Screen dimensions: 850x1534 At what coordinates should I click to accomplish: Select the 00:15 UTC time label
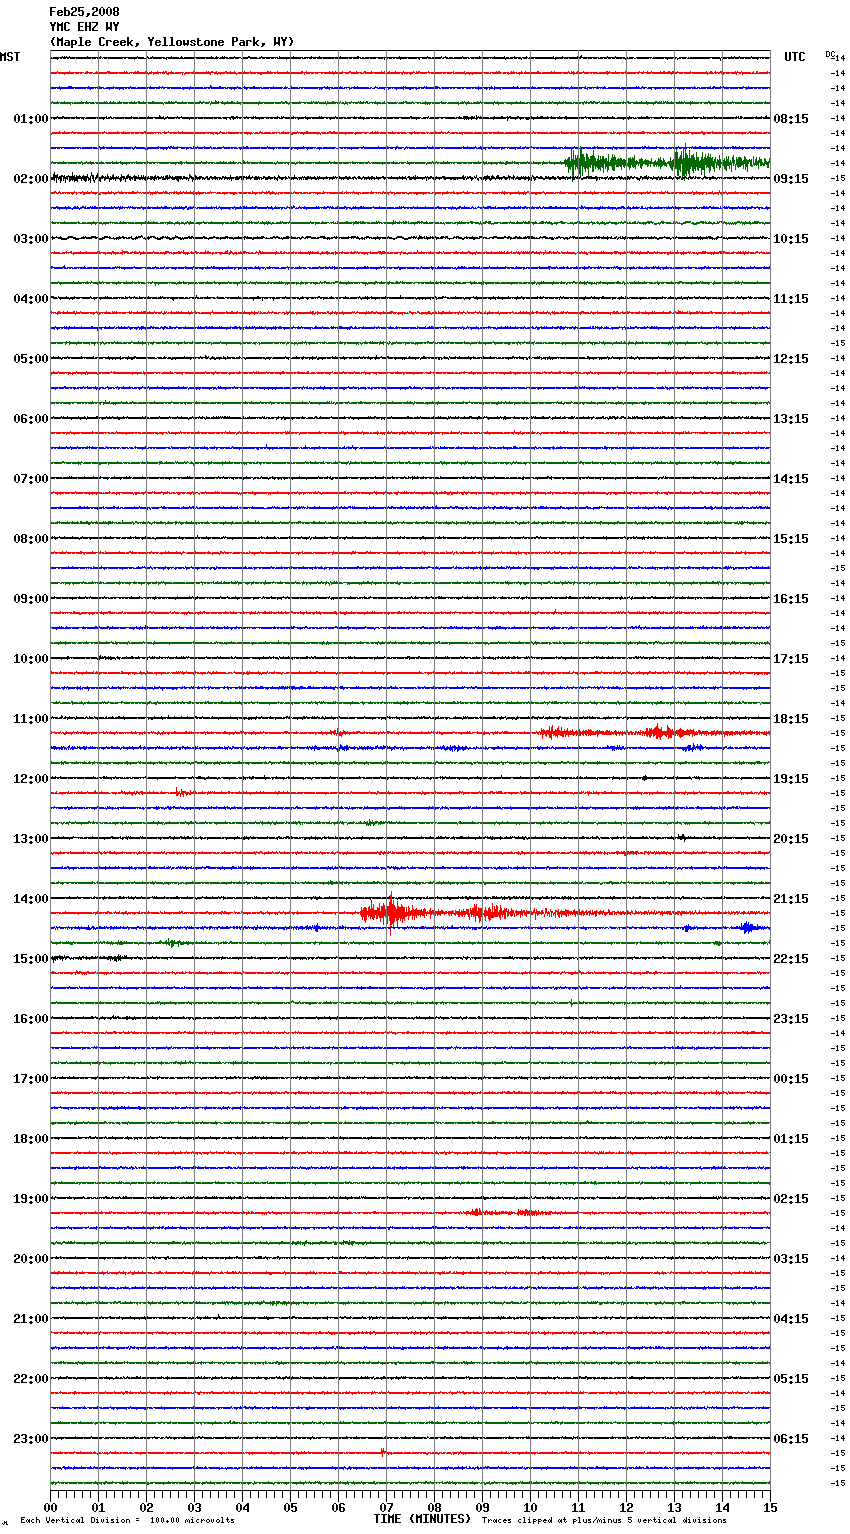[x=791, y=1079]
